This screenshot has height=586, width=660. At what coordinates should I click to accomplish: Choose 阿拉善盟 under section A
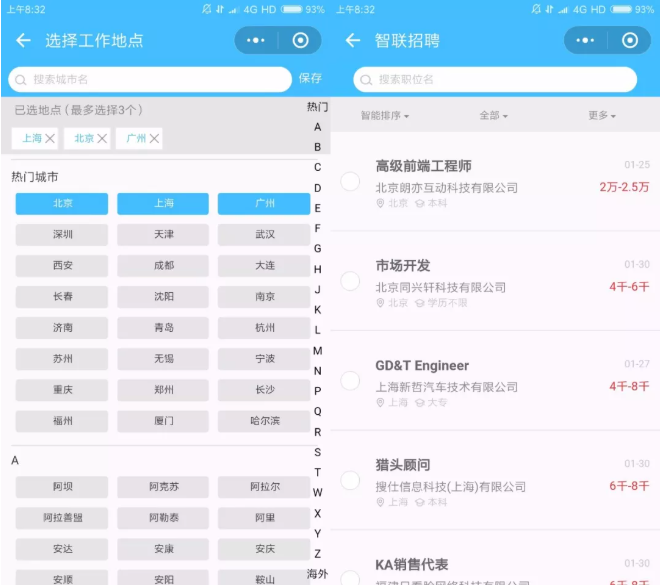click(62, 518)
